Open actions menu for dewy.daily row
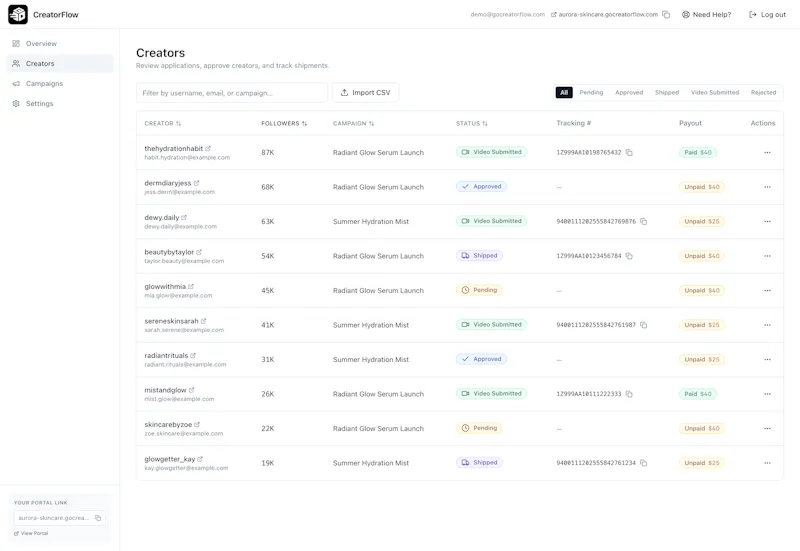Viewport: 800px width, 551px height. [767, 221]
